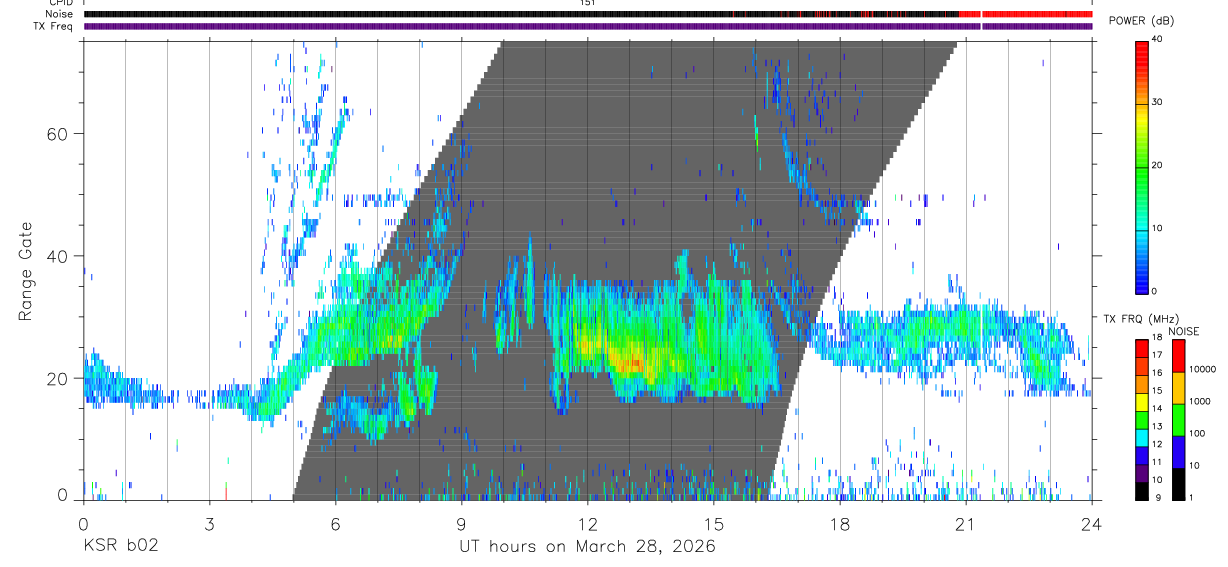The height and width of the screenshot is (567, 1228).
Task: Click the 20 tick on the power colorbar
Action: coord(1158,165)
